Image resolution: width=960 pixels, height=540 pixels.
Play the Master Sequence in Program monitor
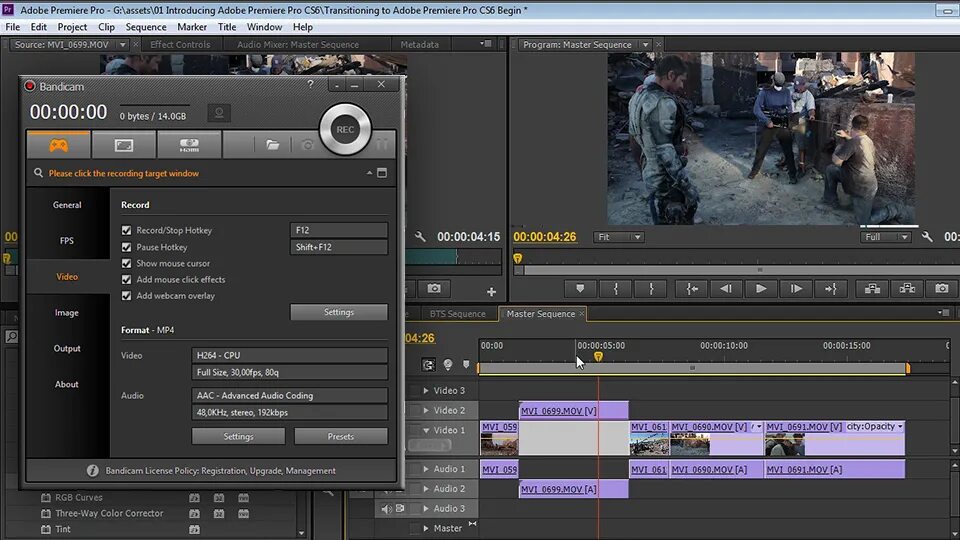(x=761, y=288)
